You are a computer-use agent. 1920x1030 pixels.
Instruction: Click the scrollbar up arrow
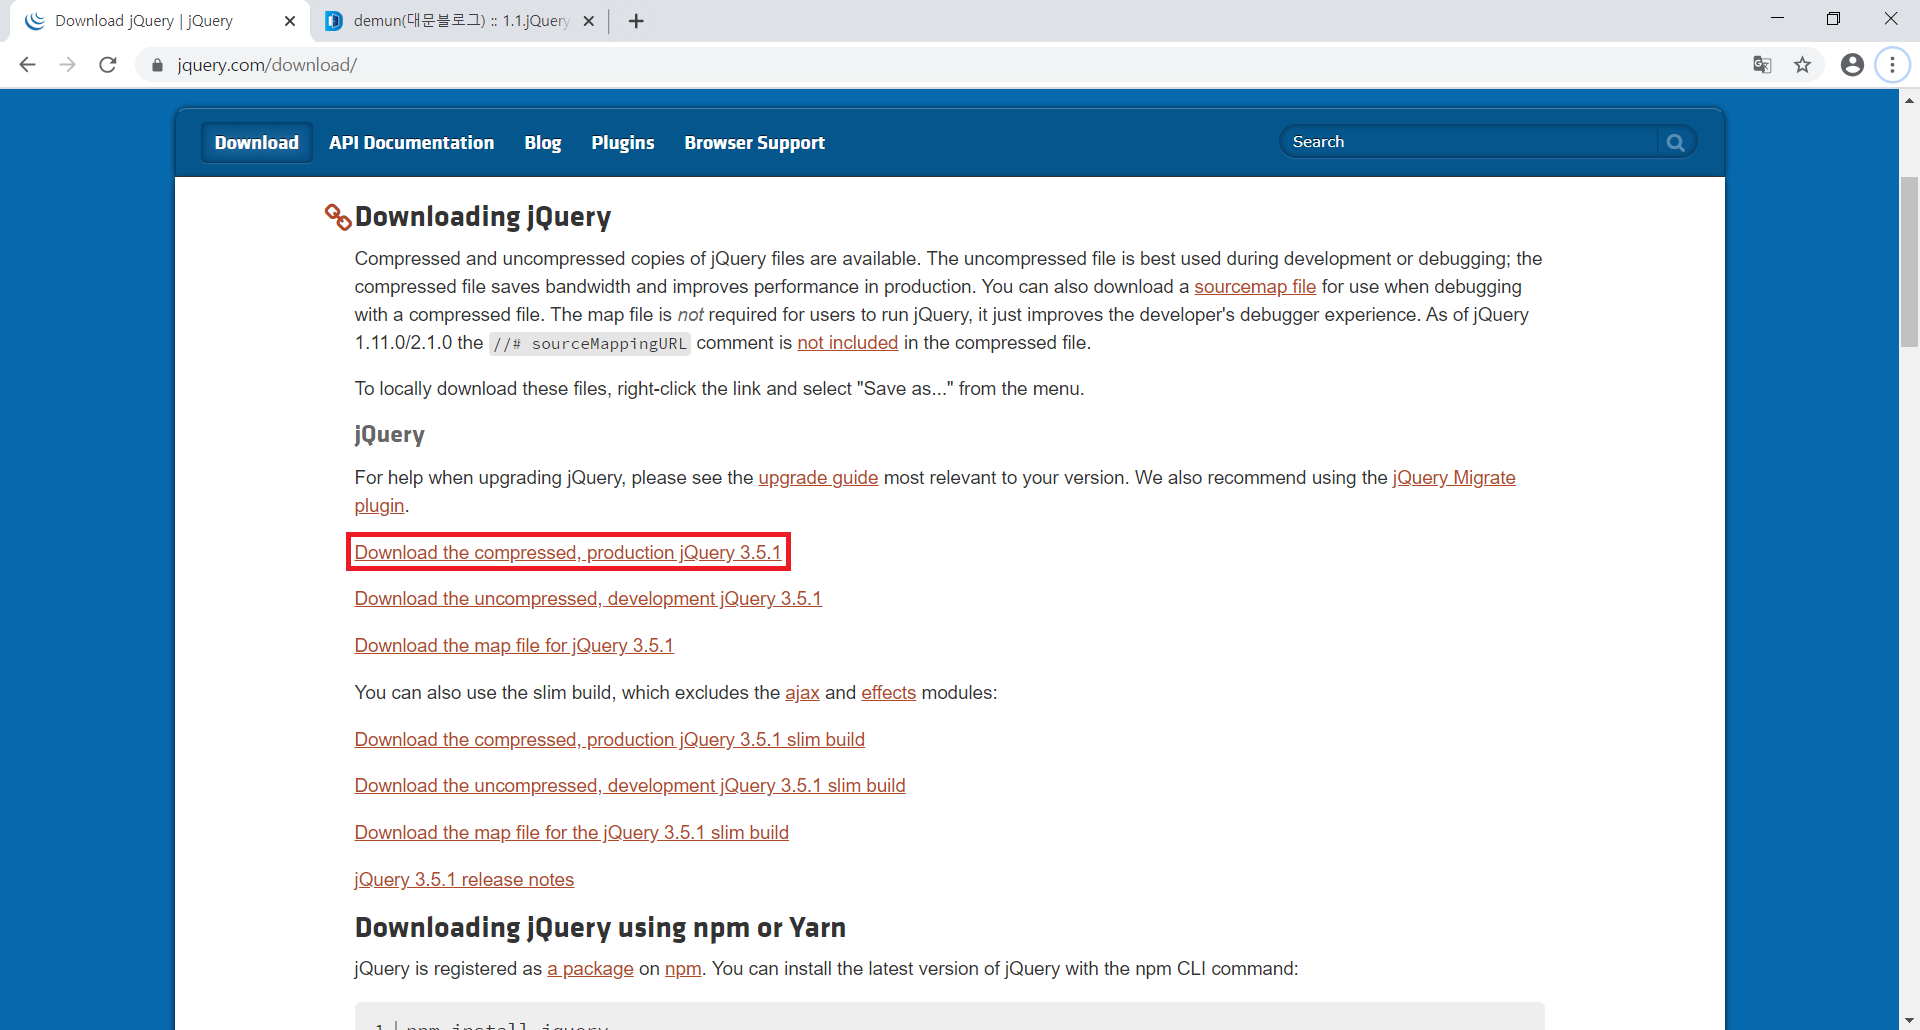coord(1909,100)
